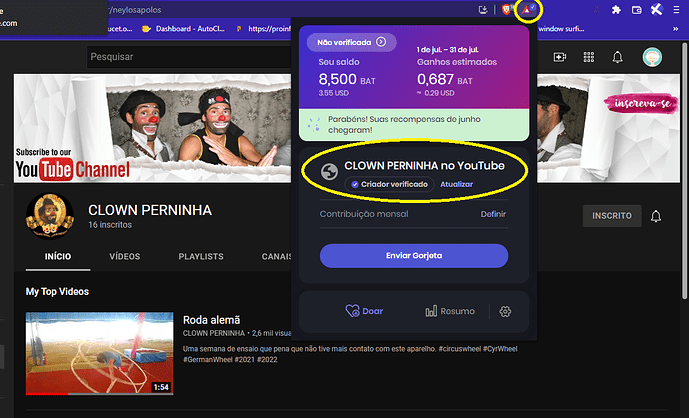Open the extensions puzzle icon
Viewport: 689px width, 418px height.
point(616,10)
